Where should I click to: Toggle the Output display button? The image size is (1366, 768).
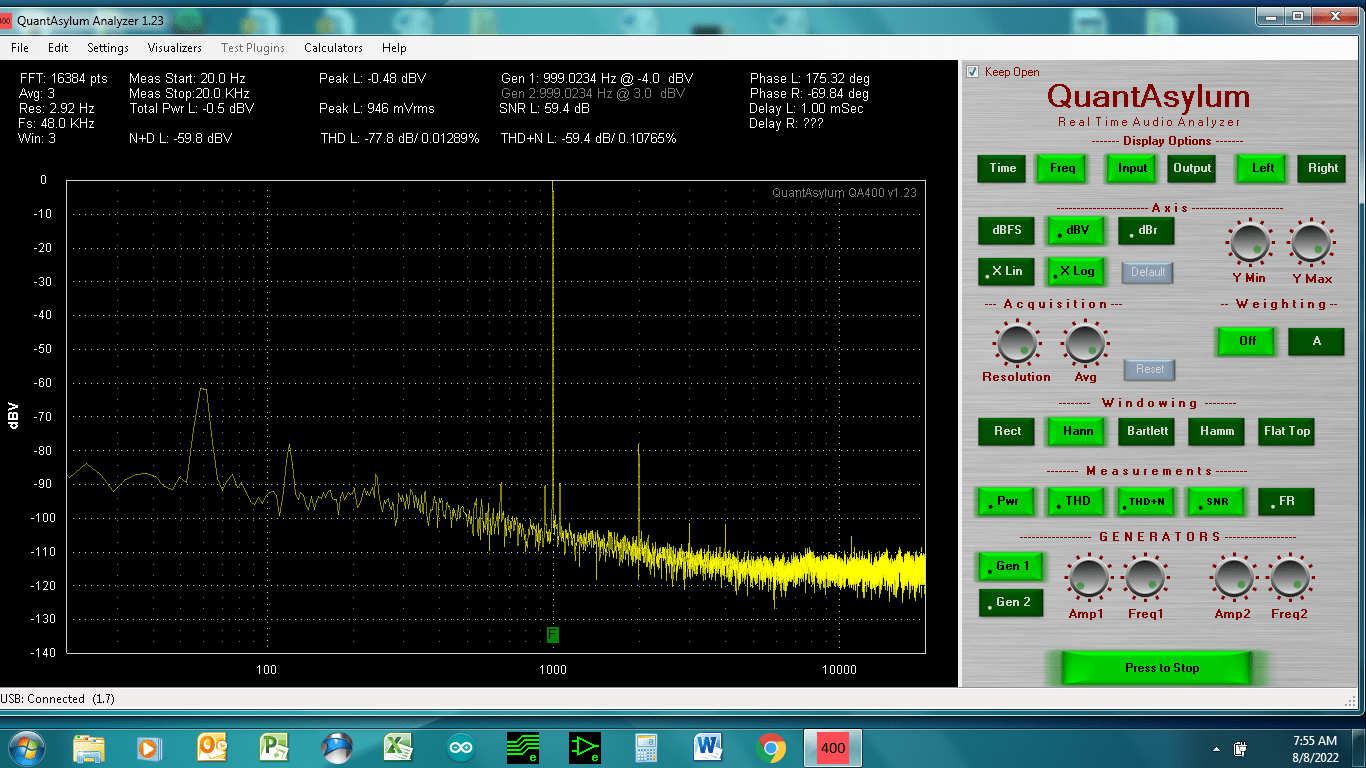tap(1192, 168)
